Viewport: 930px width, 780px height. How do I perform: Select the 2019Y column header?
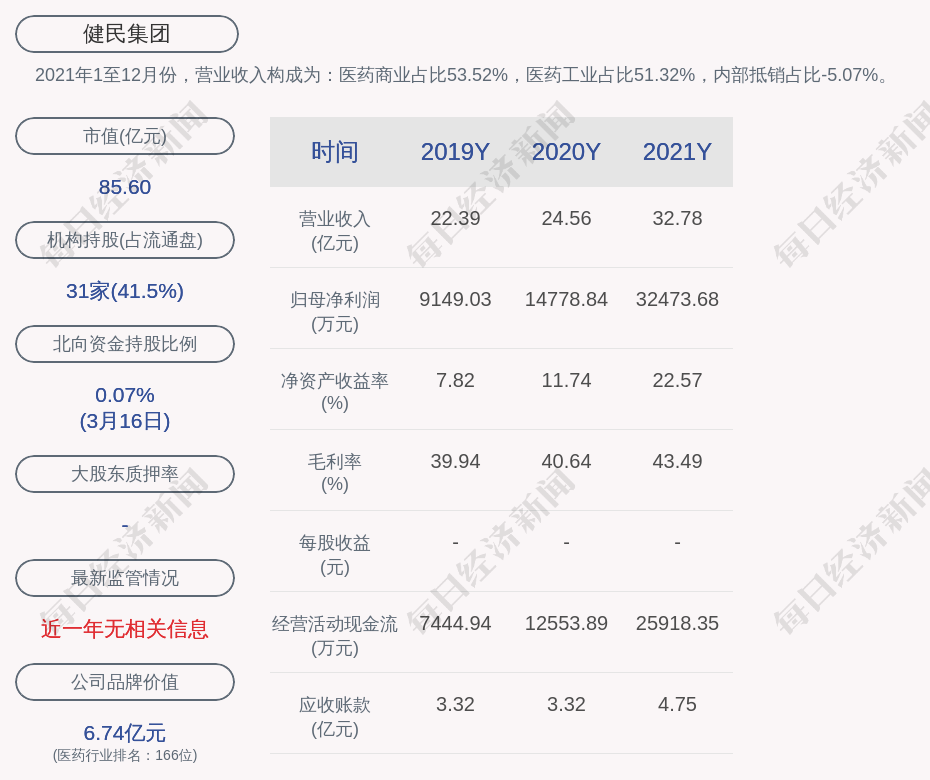point(455,152)
